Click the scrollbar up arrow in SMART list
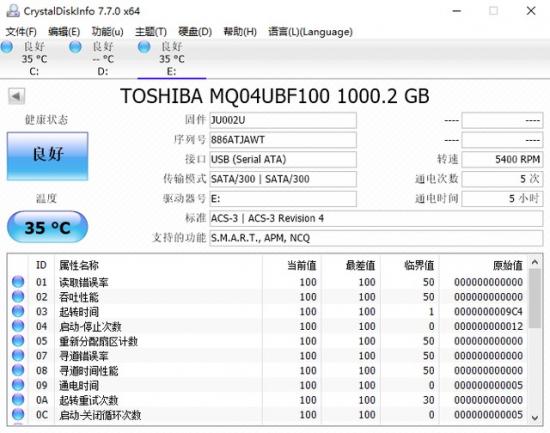Screen dimensions: 550x433 click(535, 262)
